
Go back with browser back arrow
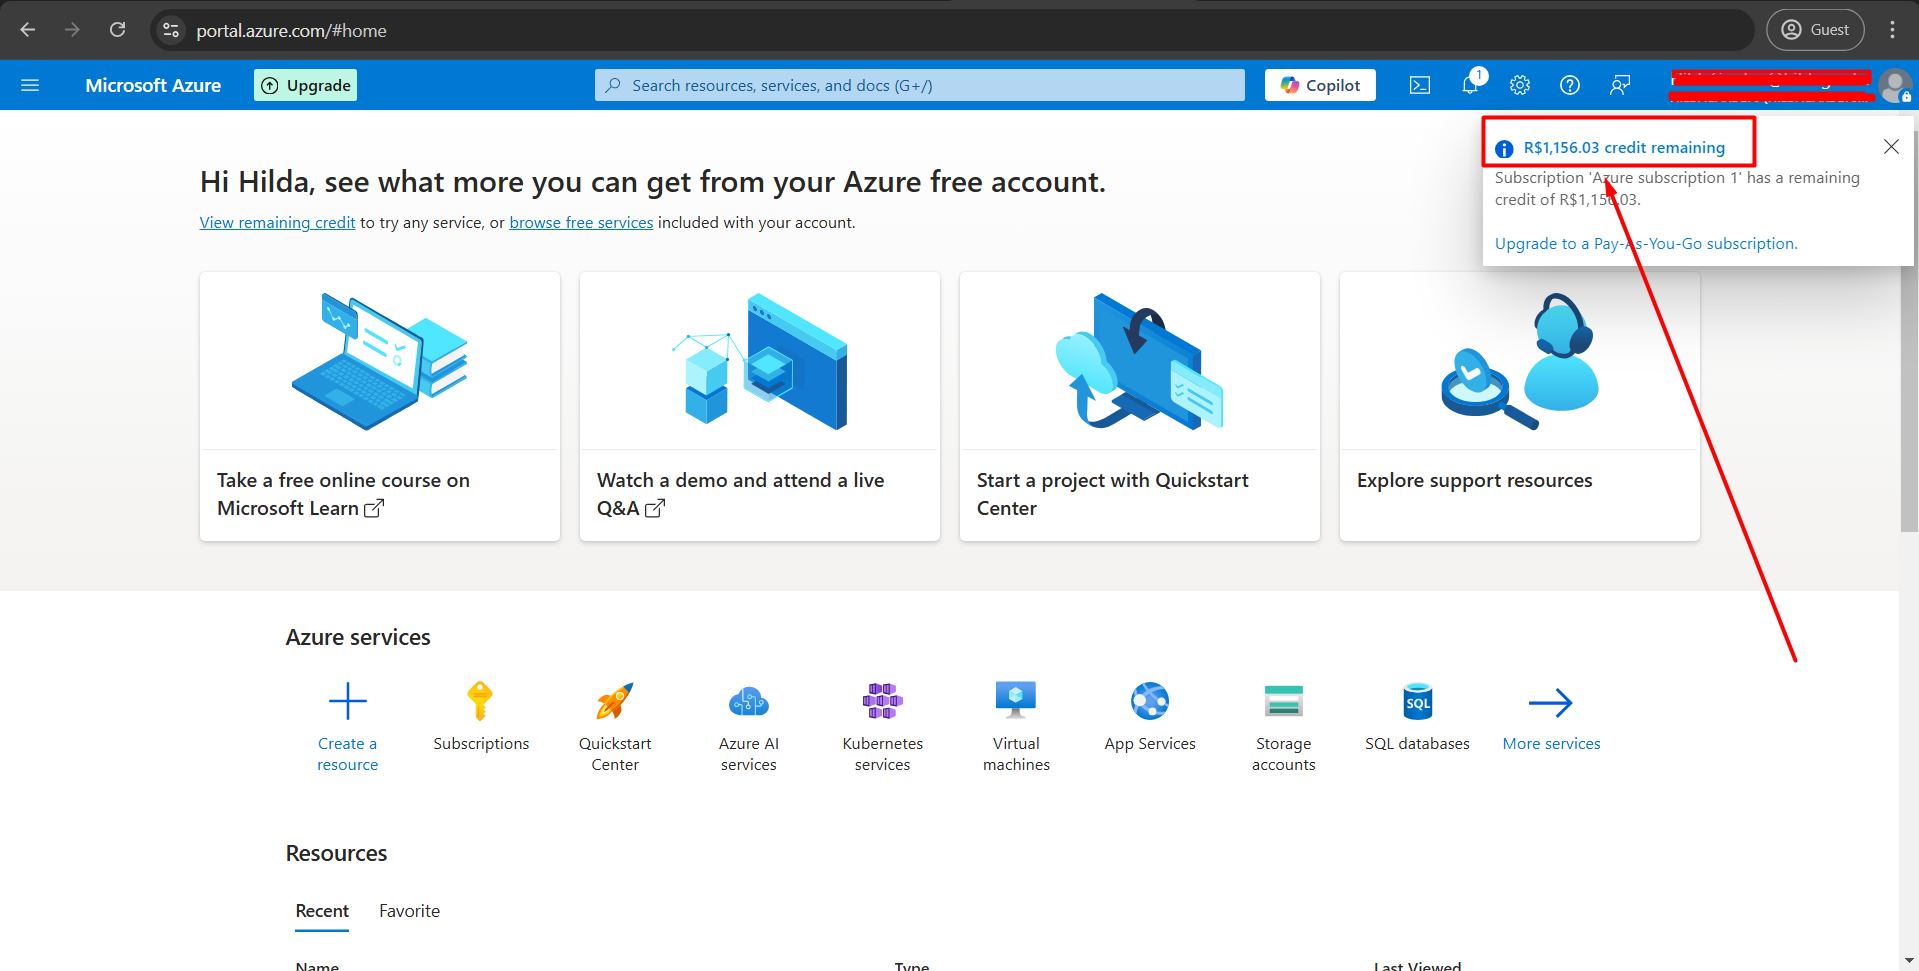click(x=28, y=30)
